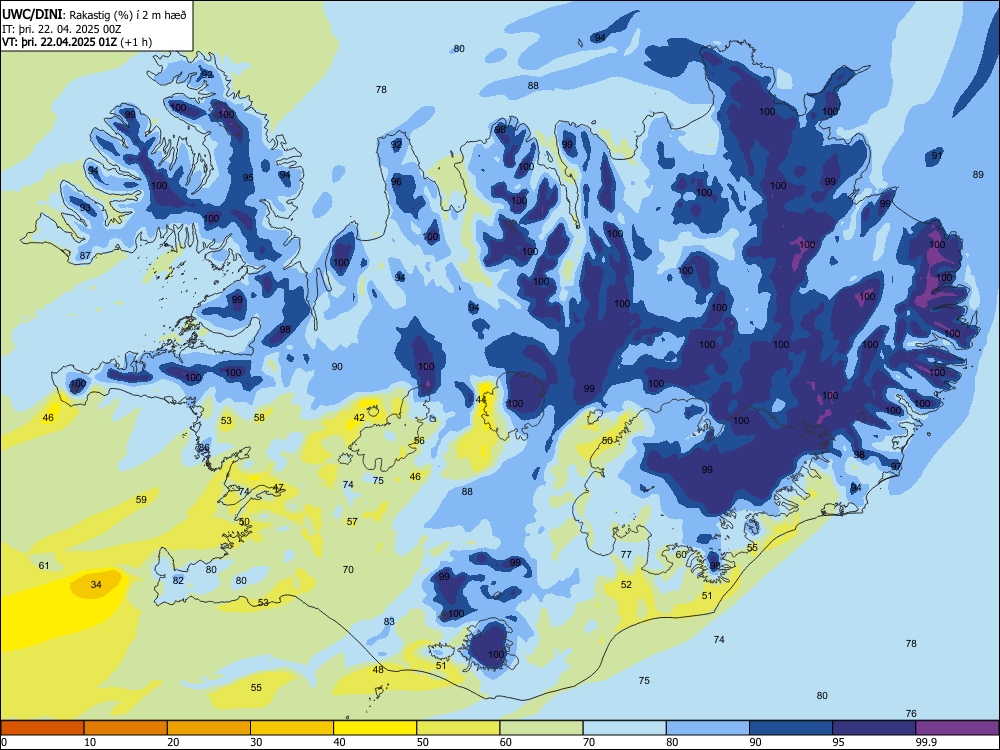The image size is (1000, 750).
Task: Select the 87 value in the Westfjords
Action: tap(85, 255)
